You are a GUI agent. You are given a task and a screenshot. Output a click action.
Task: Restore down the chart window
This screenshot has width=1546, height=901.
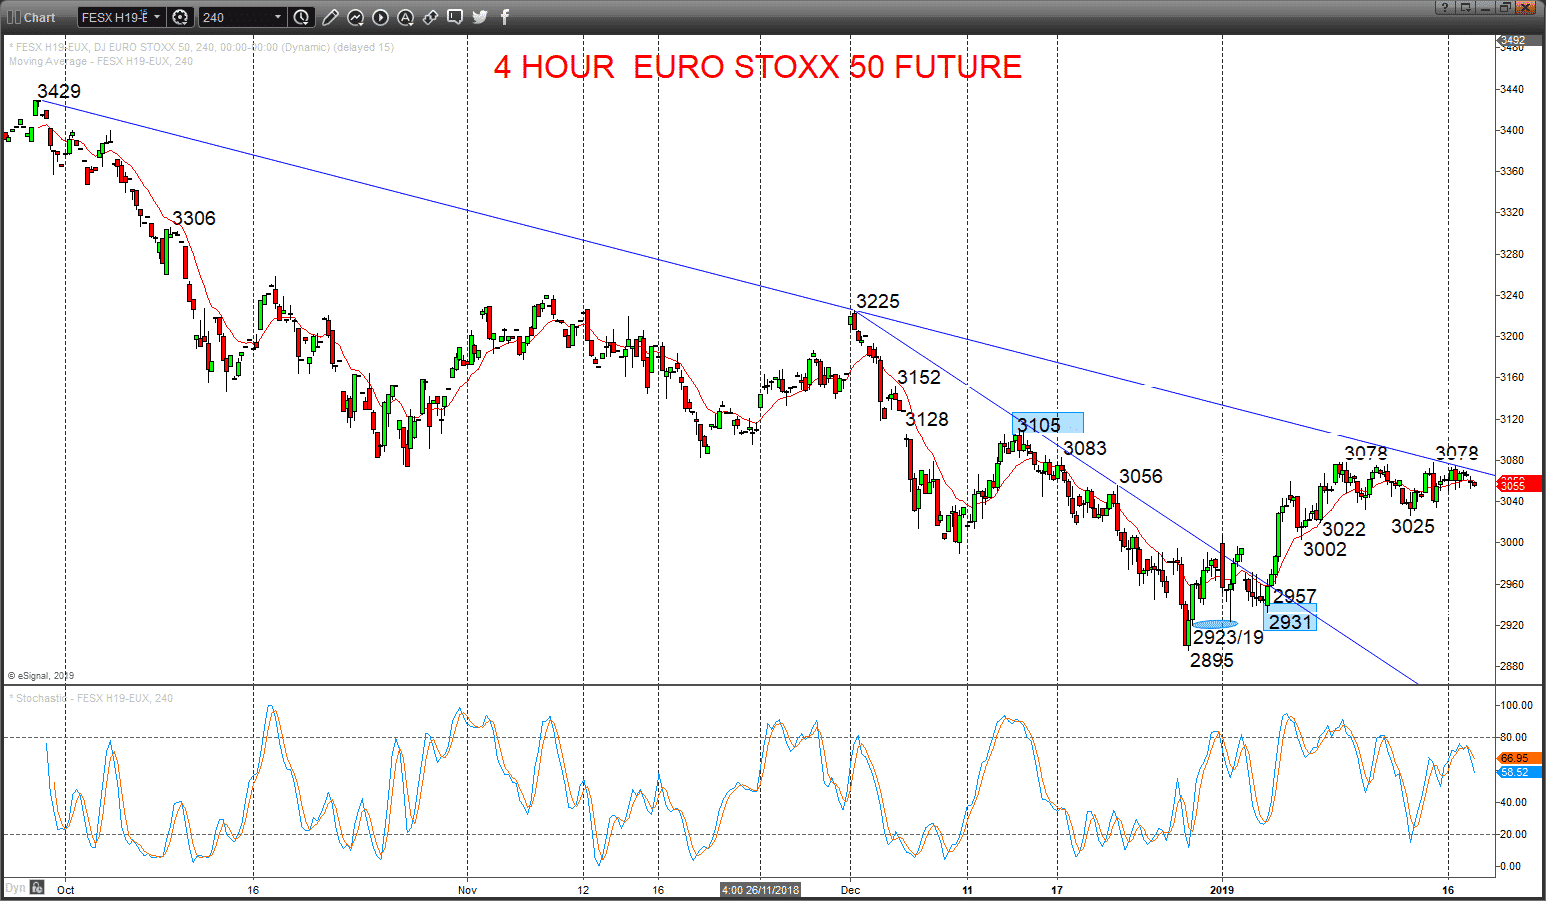click(1505, 8)
